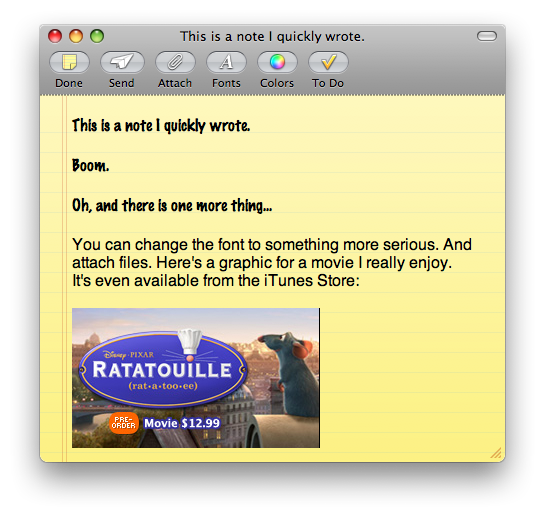Close the note window red button
The width and height of the screenshot is (545, 518).
pos(55,36)
